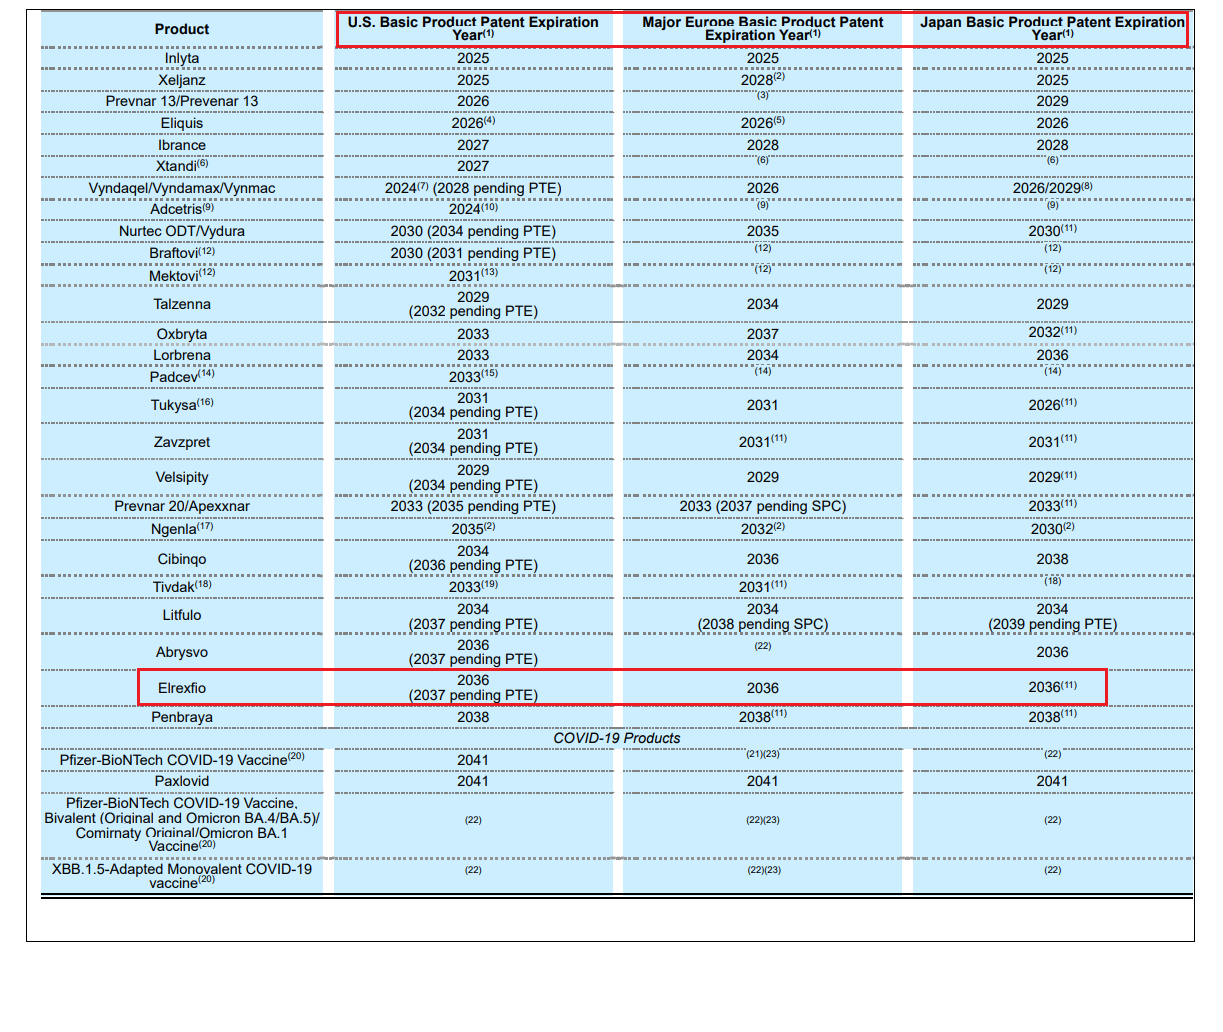Click the Major Europe Patent Expiration column header
Screen dimensions: 1223x1032
coord(762,28)
